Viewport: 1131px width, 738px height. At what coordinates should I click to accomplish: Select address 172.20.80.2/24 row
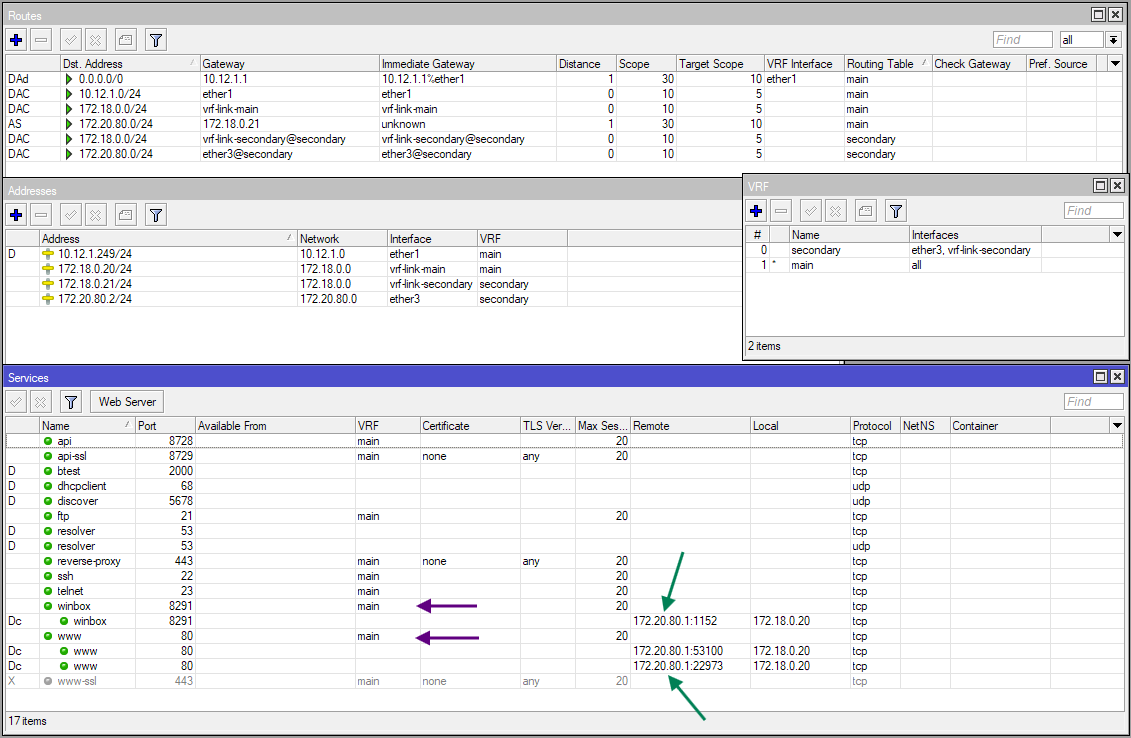pyautogui.click(x=374, y=299)
